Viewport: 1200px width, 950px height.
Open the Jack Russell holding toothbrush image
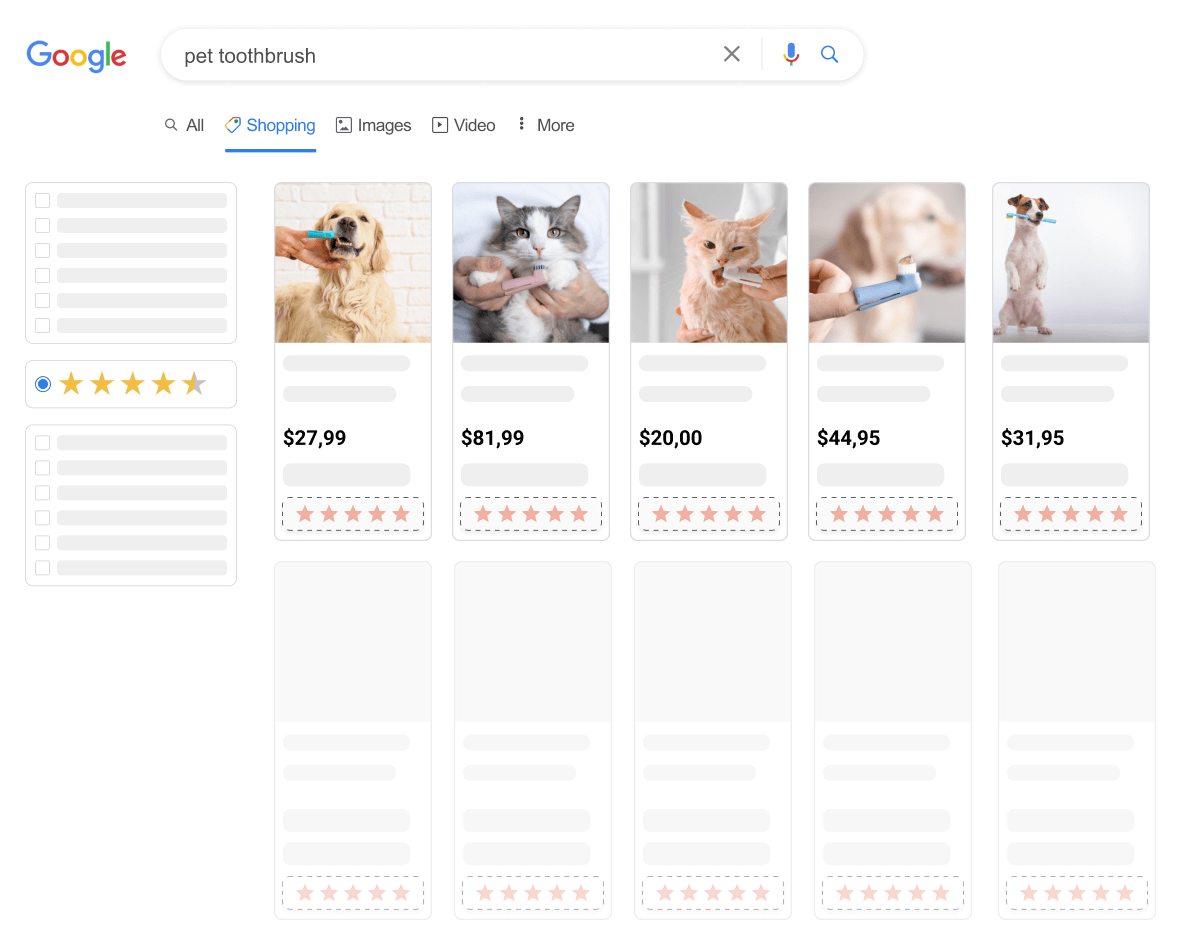coord(1071,263)
